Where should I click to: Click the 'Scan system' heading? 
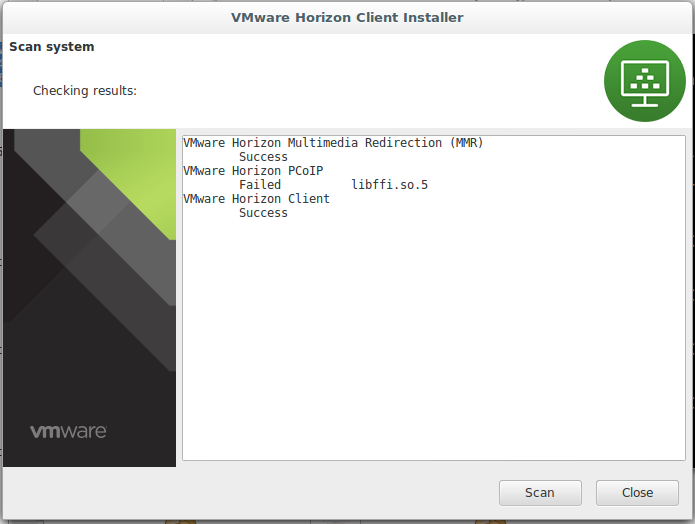coord(52,47)
